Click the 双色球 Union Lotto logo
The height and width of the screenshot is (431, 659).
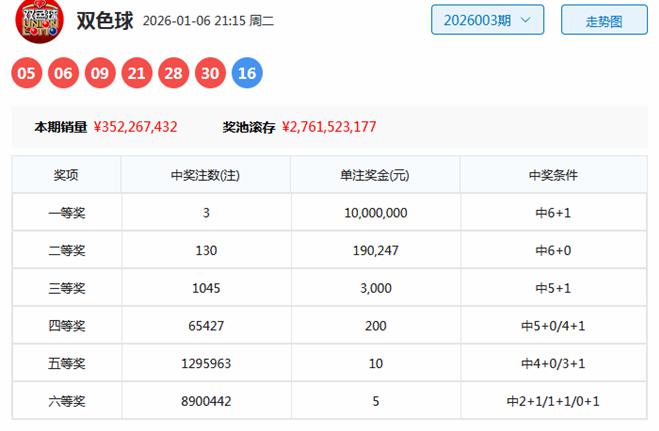coord(40,20)
